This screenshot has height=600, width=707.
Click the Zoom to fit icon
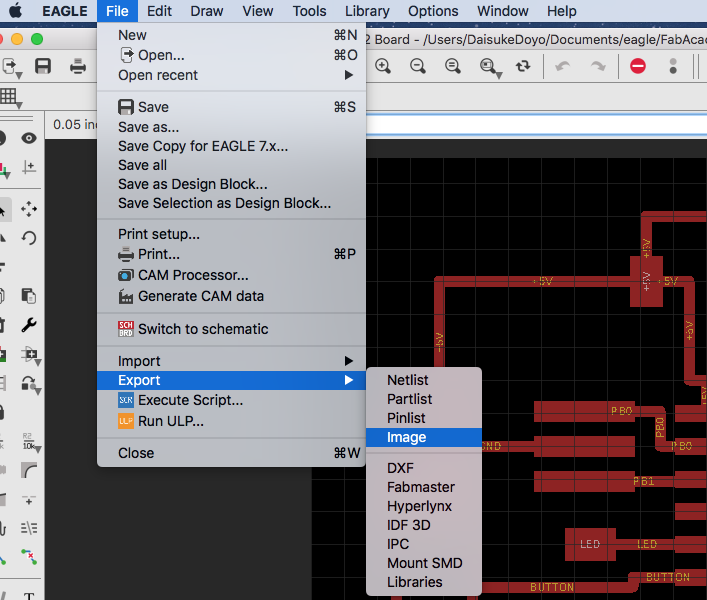(x=453, y=66)
